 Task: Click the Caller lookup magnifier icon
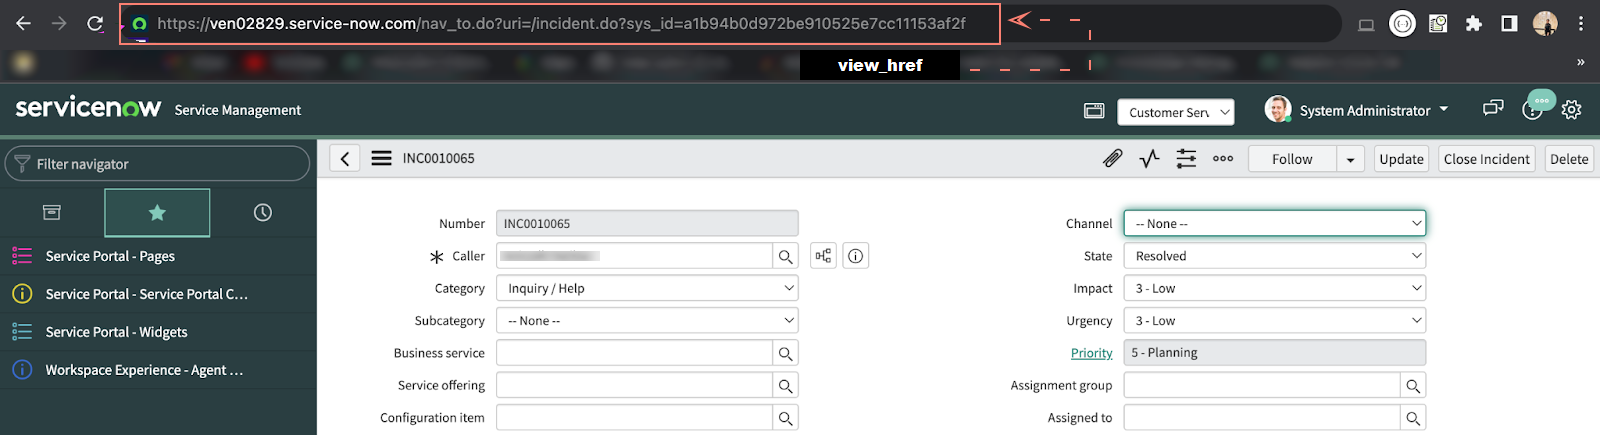pyautogui.click(x=785, y=257)
